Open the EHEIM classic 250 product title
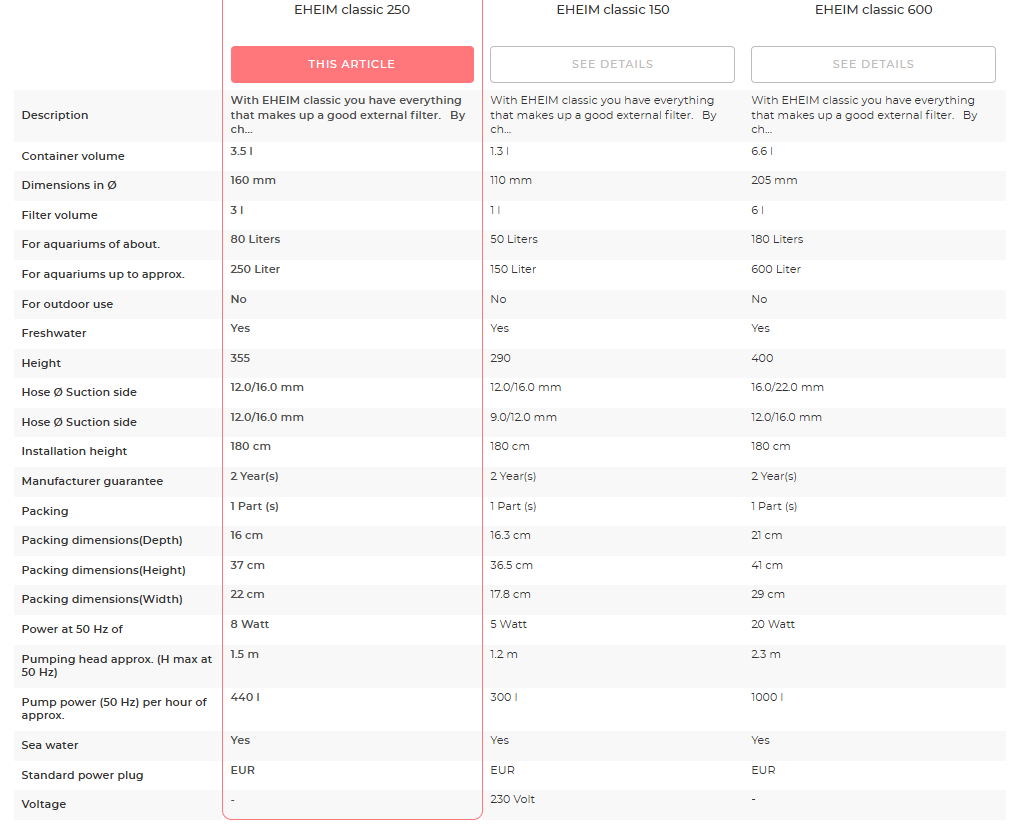Image resolution: width=1024 pixels, height=831 pixels. (x=351, y=10)
